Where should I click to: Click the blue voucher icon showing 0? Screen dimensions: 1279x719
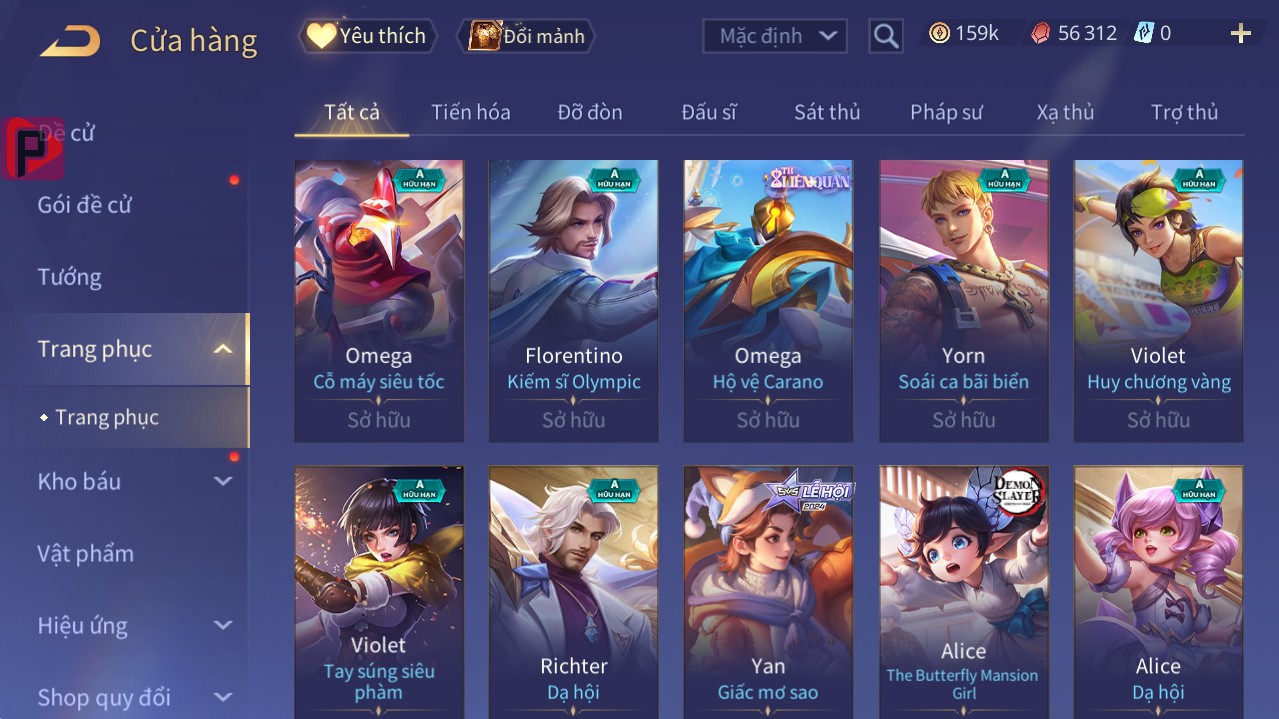pyautogui.click(x=1143, y=33)
